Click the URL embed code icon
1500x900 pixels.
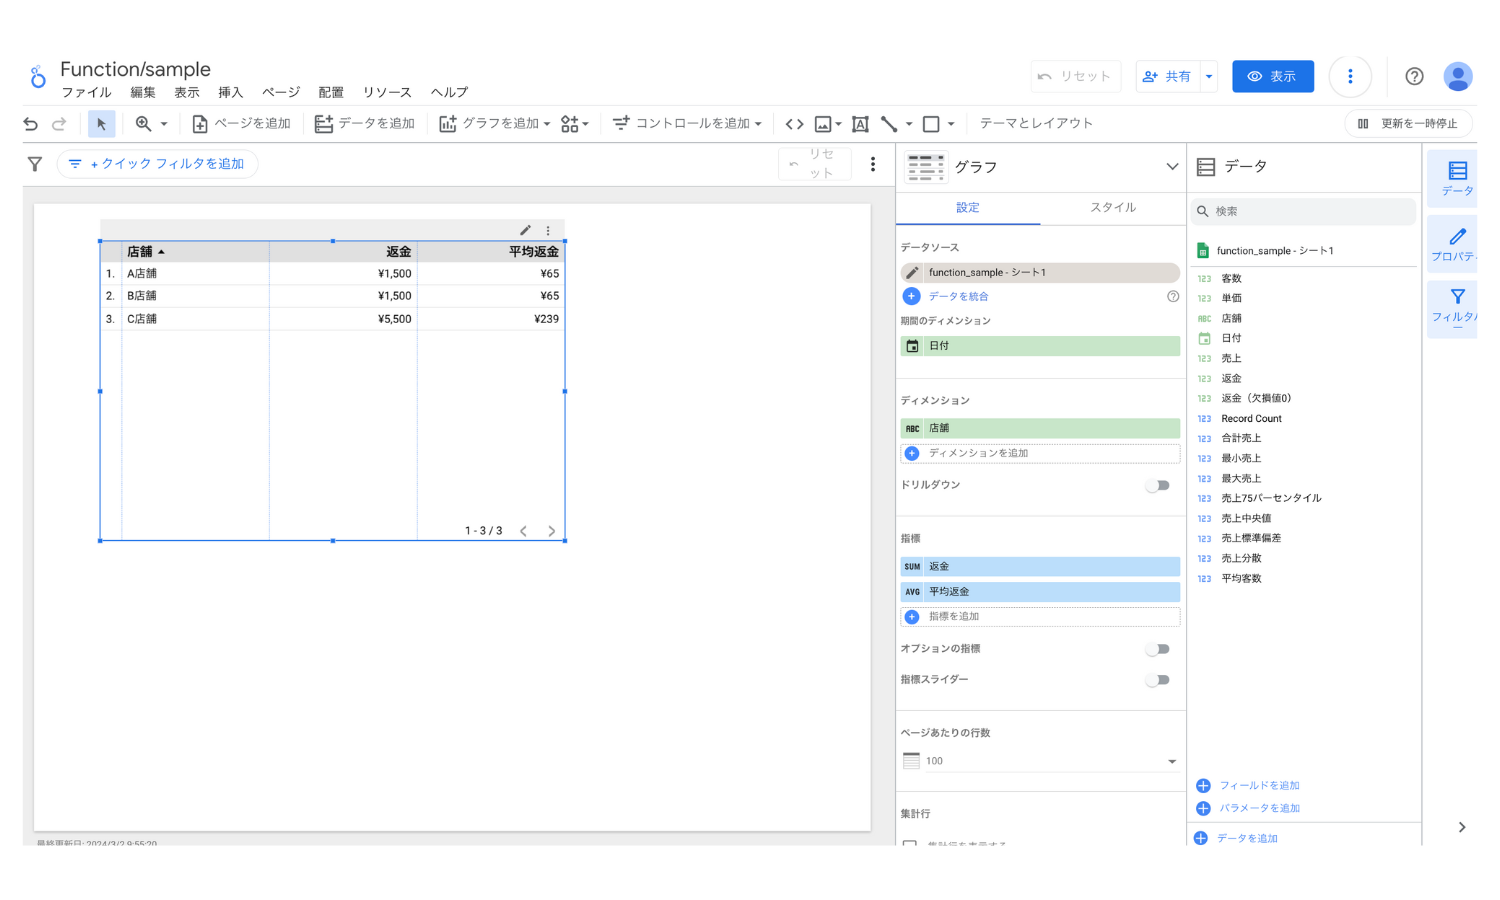(794, 124)
